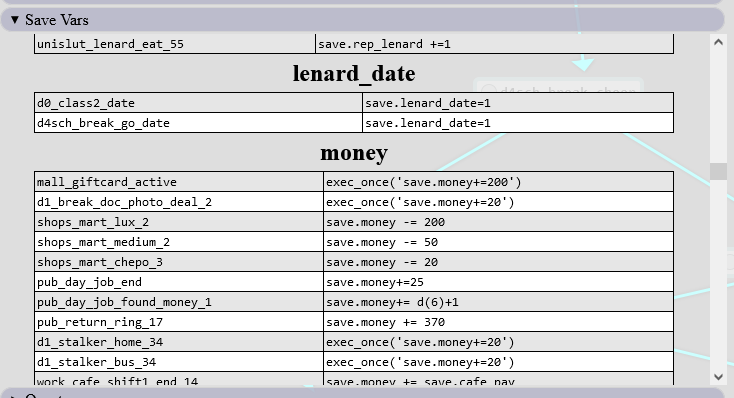Select the save.rep_lenard +=1 cell

tap(495, 44)
